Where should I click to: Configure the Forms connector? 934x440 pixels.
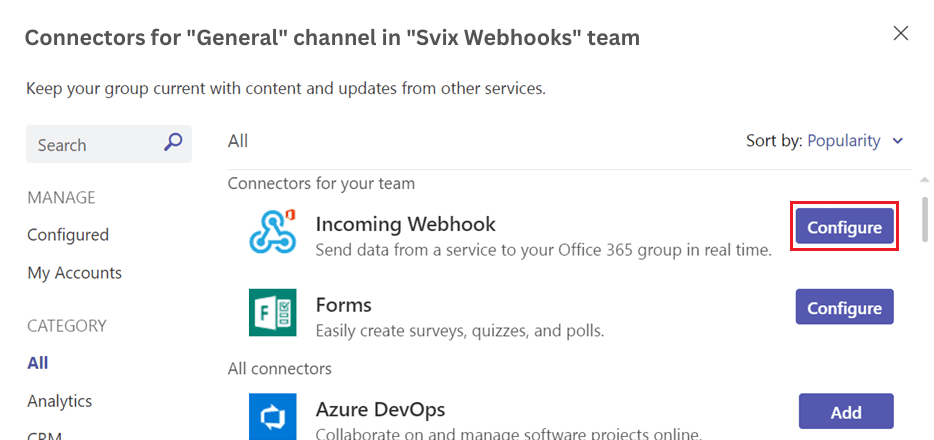[x=845, y=307]
